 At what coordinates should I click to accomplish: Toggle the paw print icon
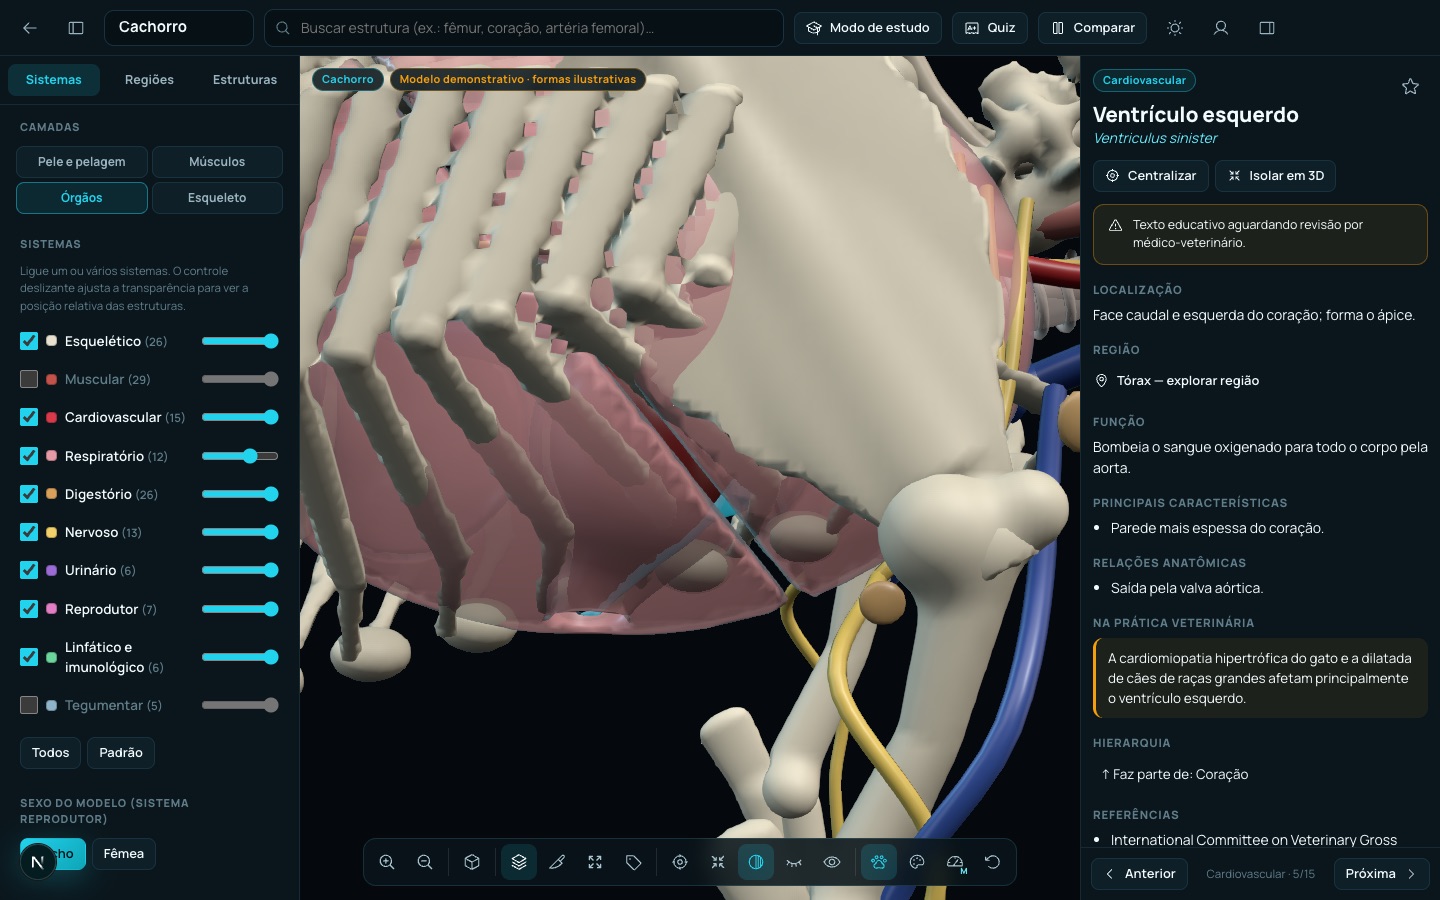tap(879, 862)
